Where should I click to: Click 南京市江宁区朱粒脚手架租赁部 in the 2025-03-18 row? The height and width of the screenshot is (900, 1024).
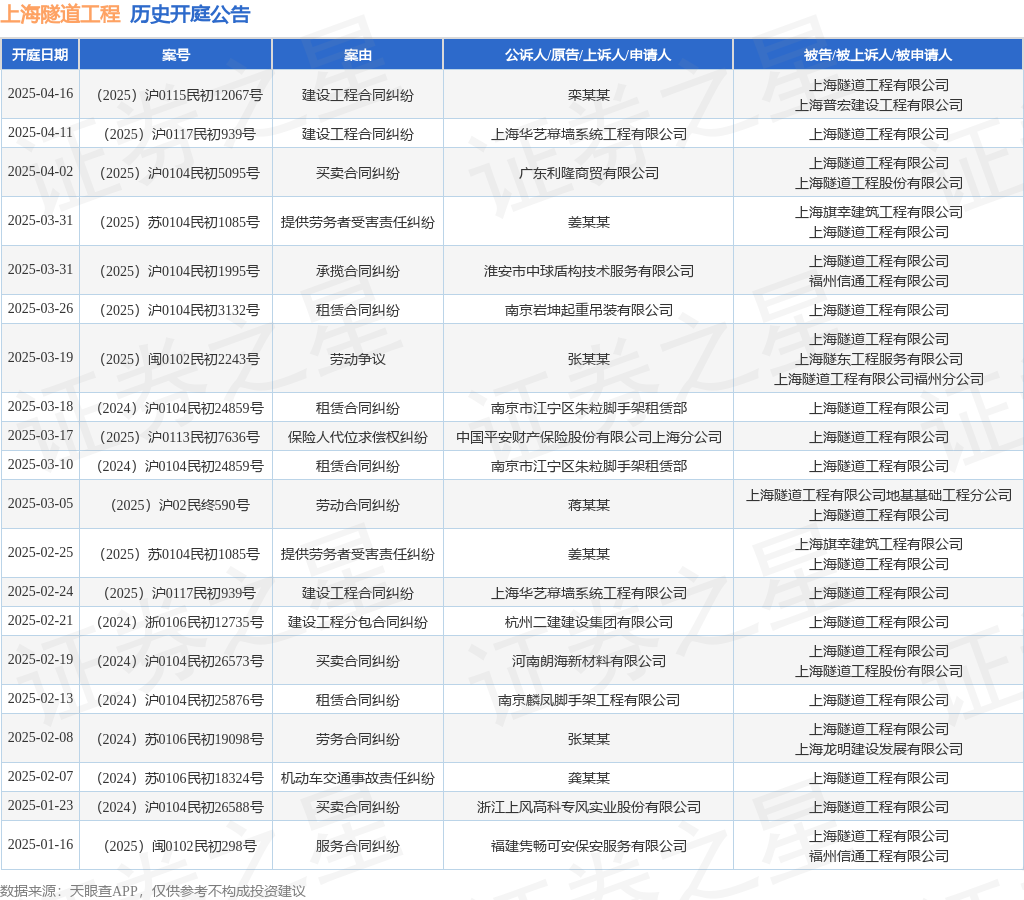(588, 408)
